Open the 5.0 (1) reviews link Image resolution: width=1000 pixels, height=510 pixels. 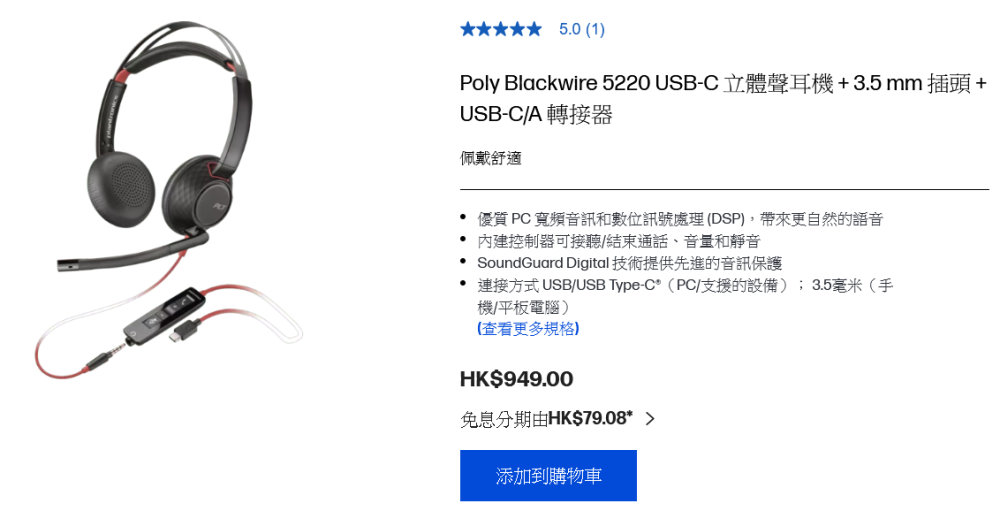point(582,29)
